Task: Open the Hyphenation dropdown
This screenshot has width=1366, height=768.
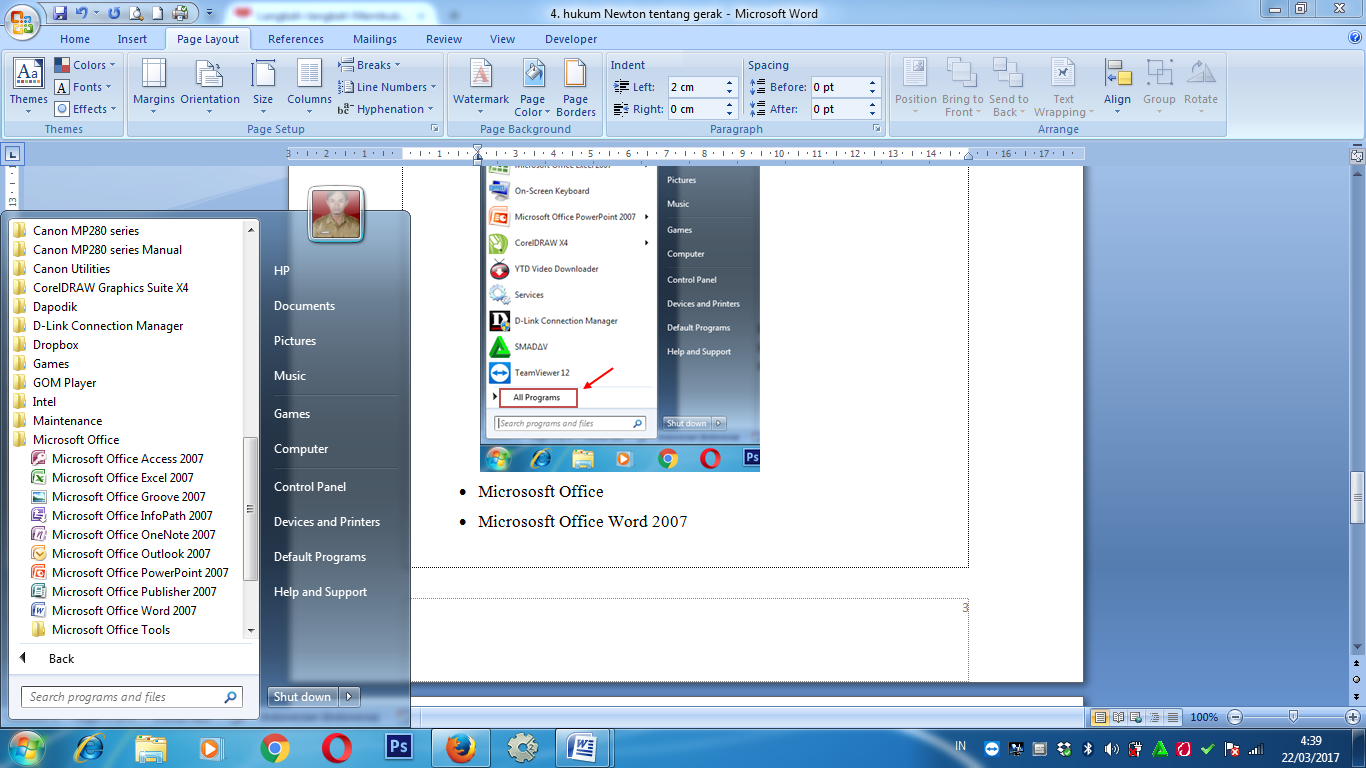Action: point(386,109)
